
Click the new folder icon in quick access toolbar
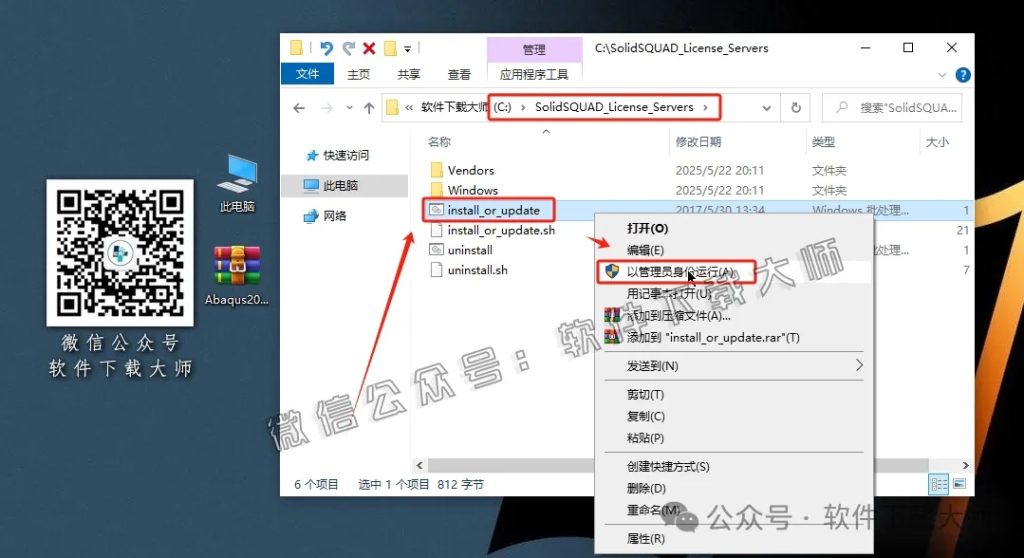coord(391,48)
